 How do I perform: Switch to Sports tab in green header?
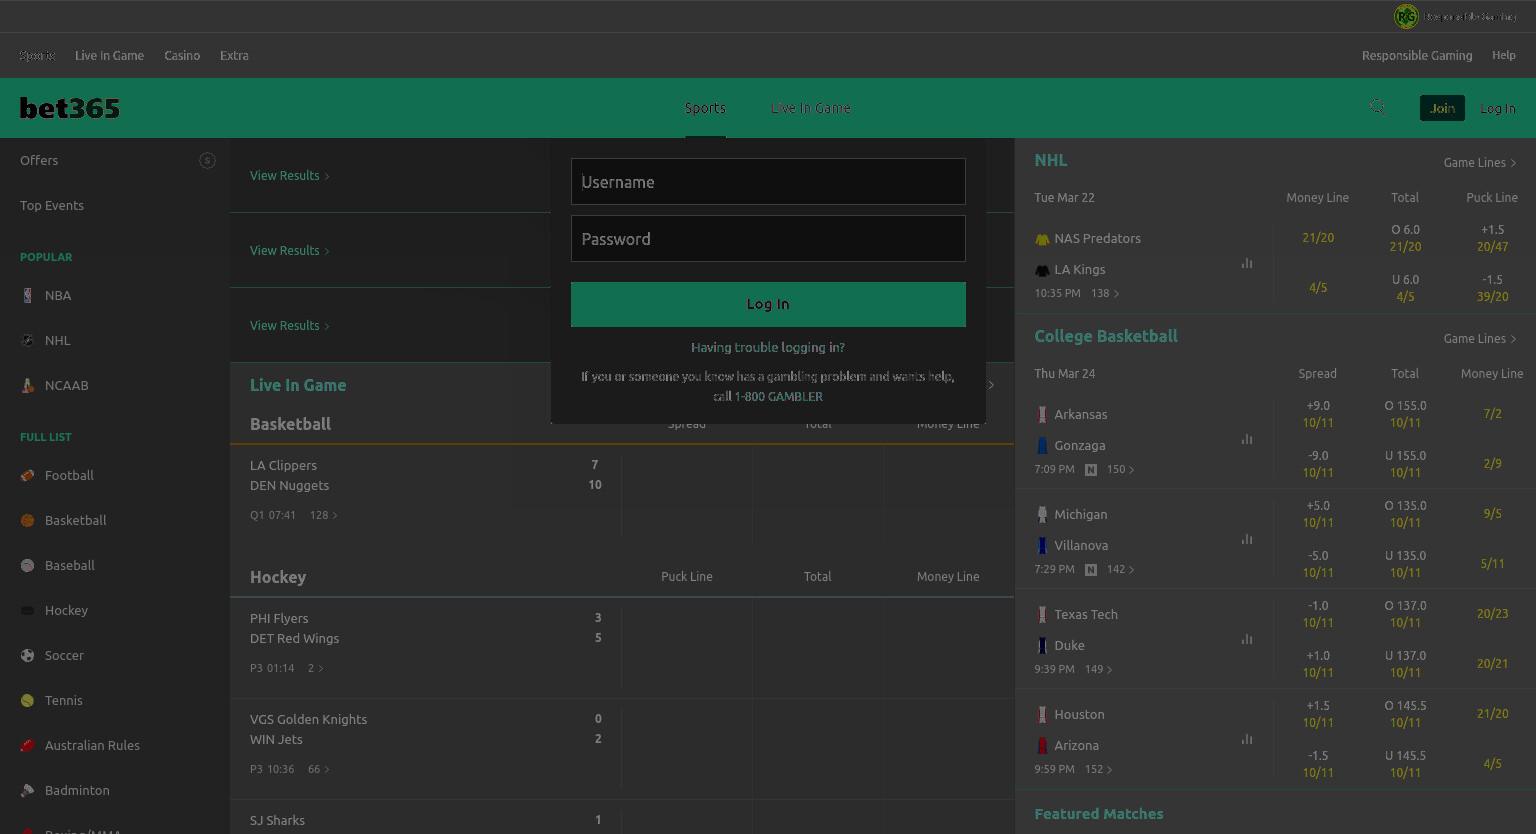coord(705,108)
